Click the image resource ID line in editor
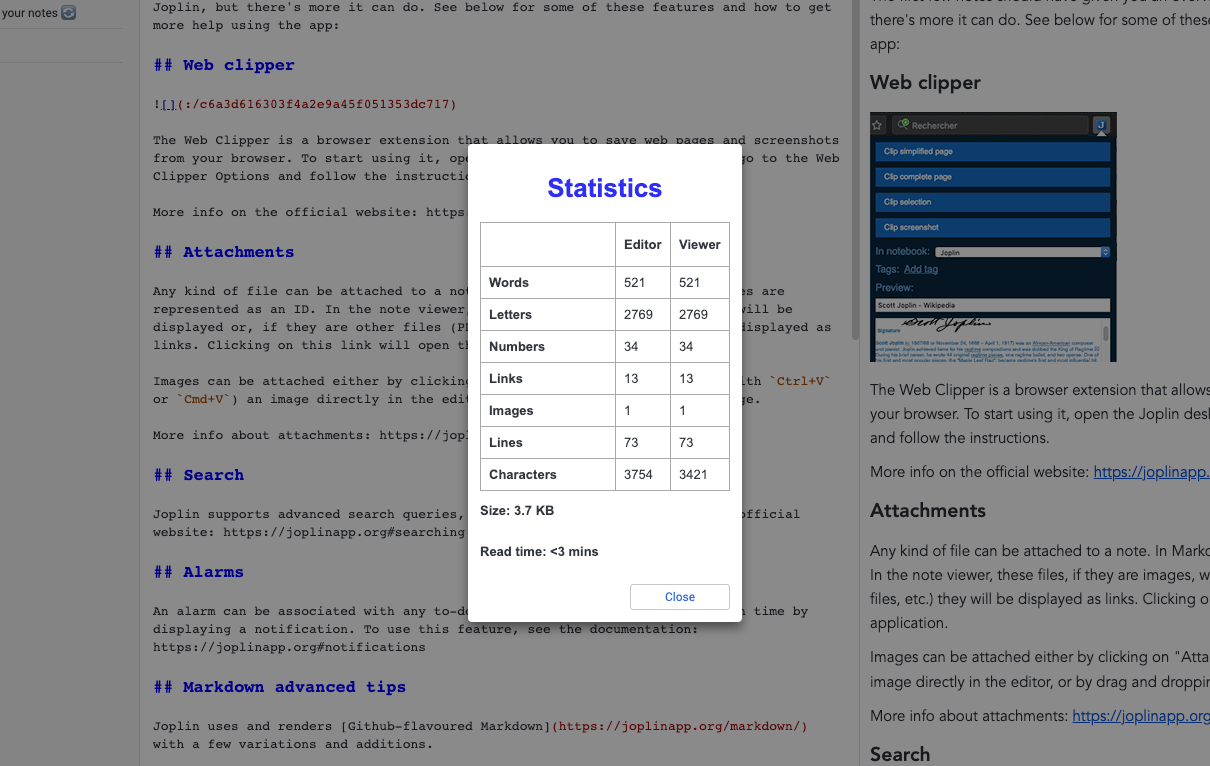This screenshot has width=1210, height=766. point(305,104)
